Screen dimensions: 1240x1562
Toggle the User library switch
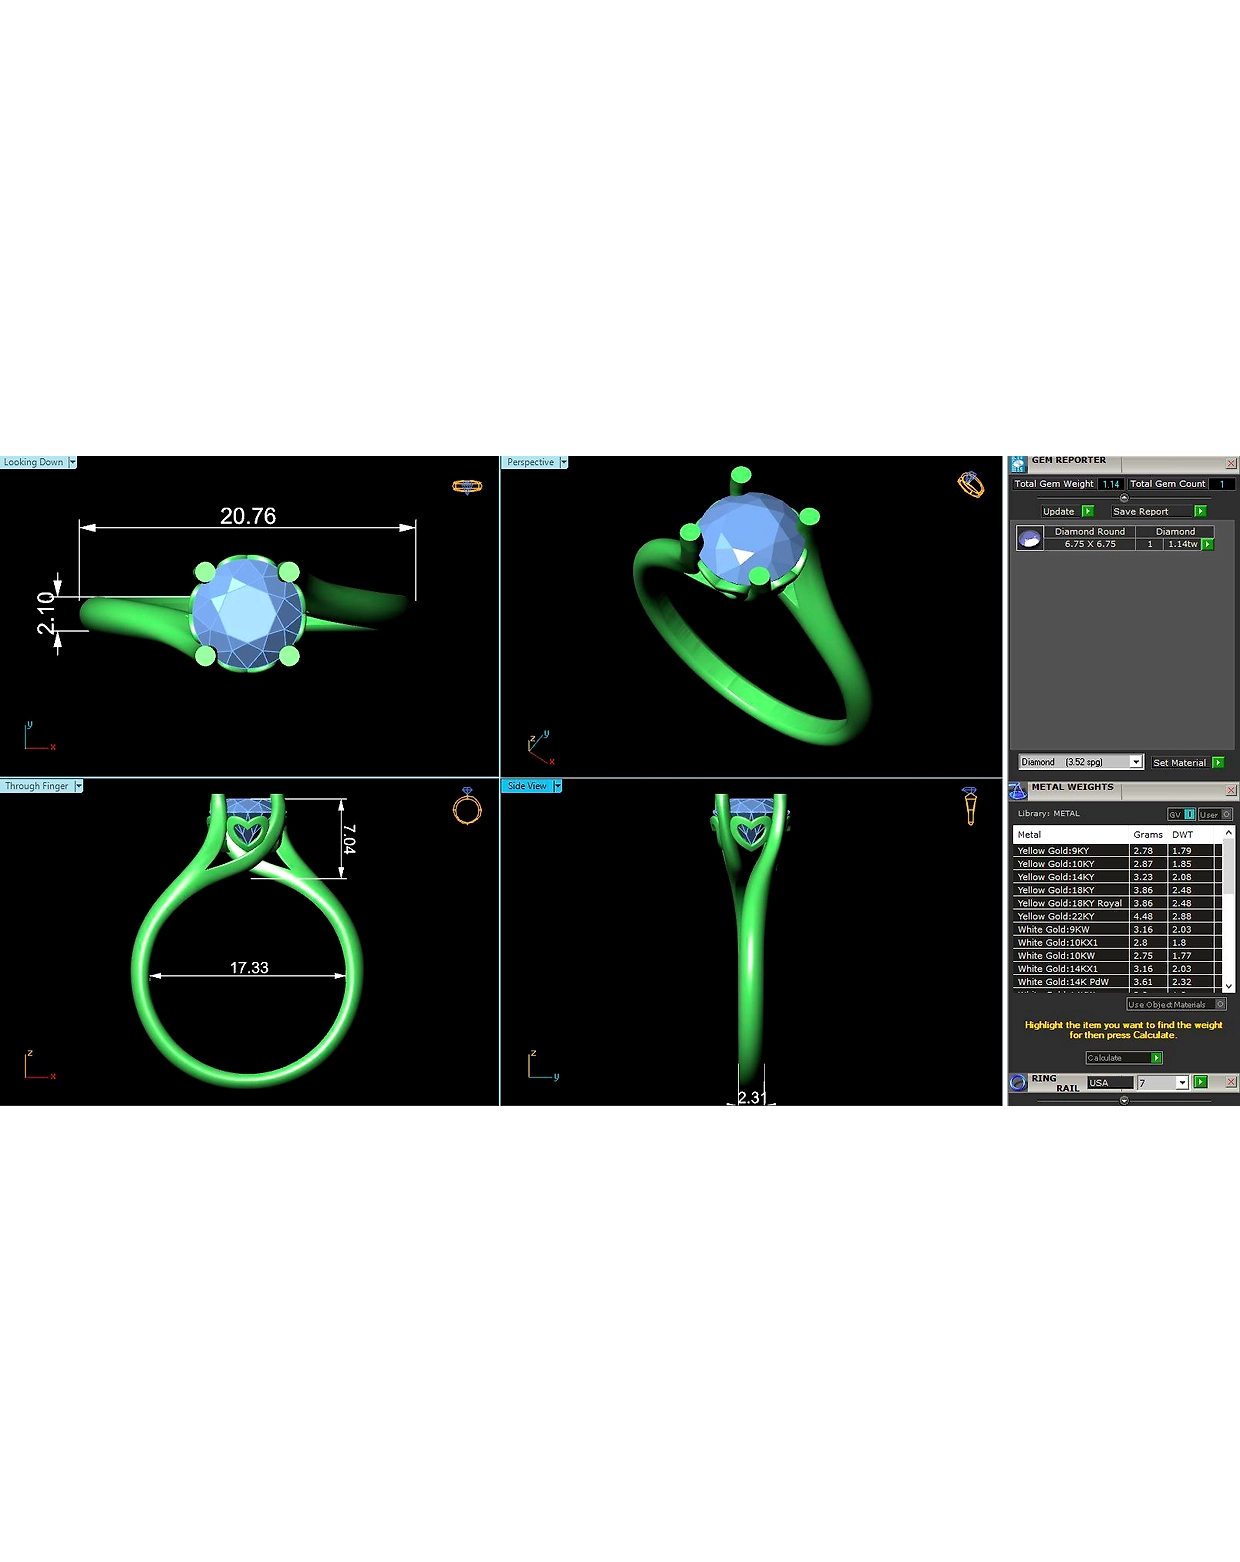pyautogui.click(x=1215, y=814)
